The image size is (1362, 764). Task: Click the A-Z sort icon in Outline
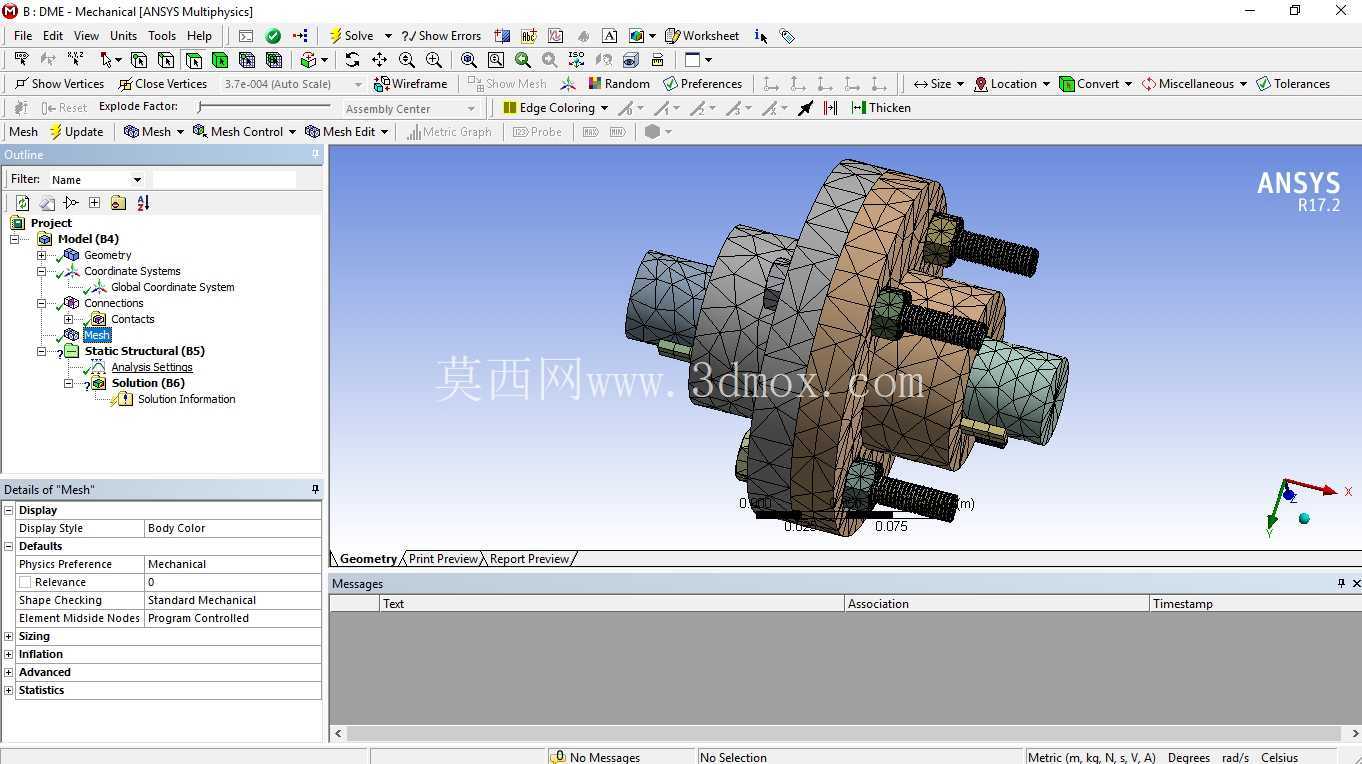143,203
